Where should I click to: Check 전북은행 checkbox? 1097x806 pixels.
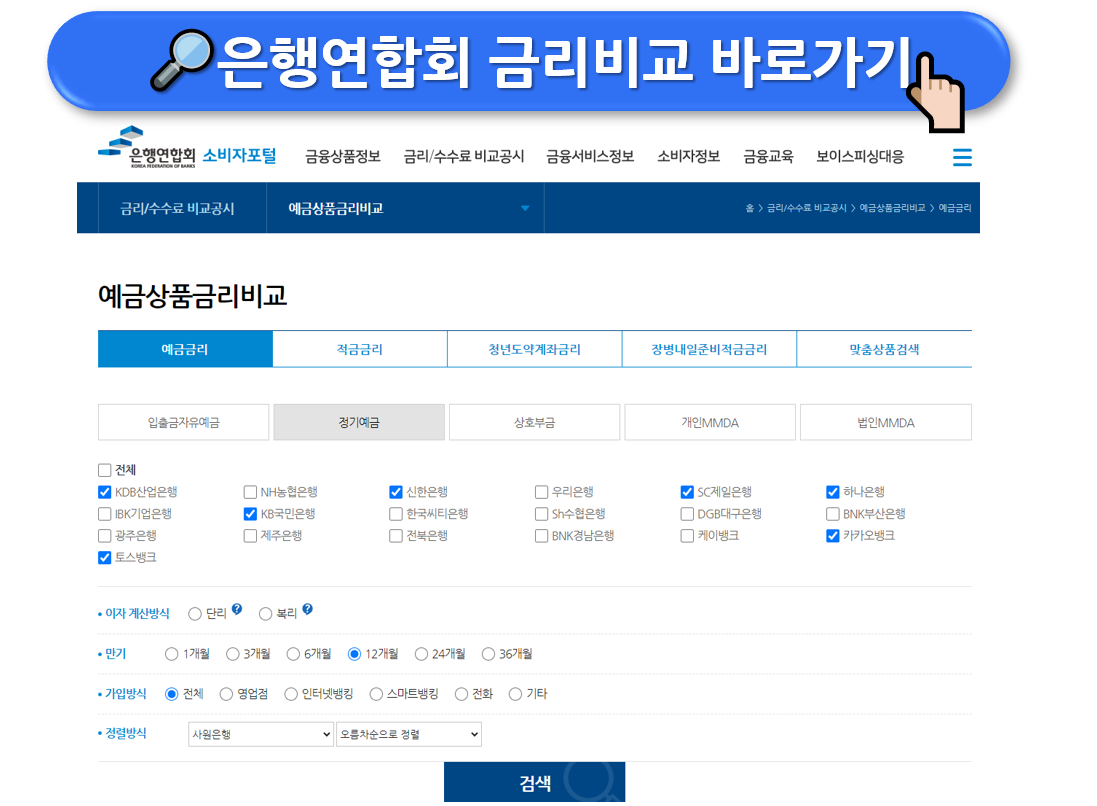tap(396, 536)
